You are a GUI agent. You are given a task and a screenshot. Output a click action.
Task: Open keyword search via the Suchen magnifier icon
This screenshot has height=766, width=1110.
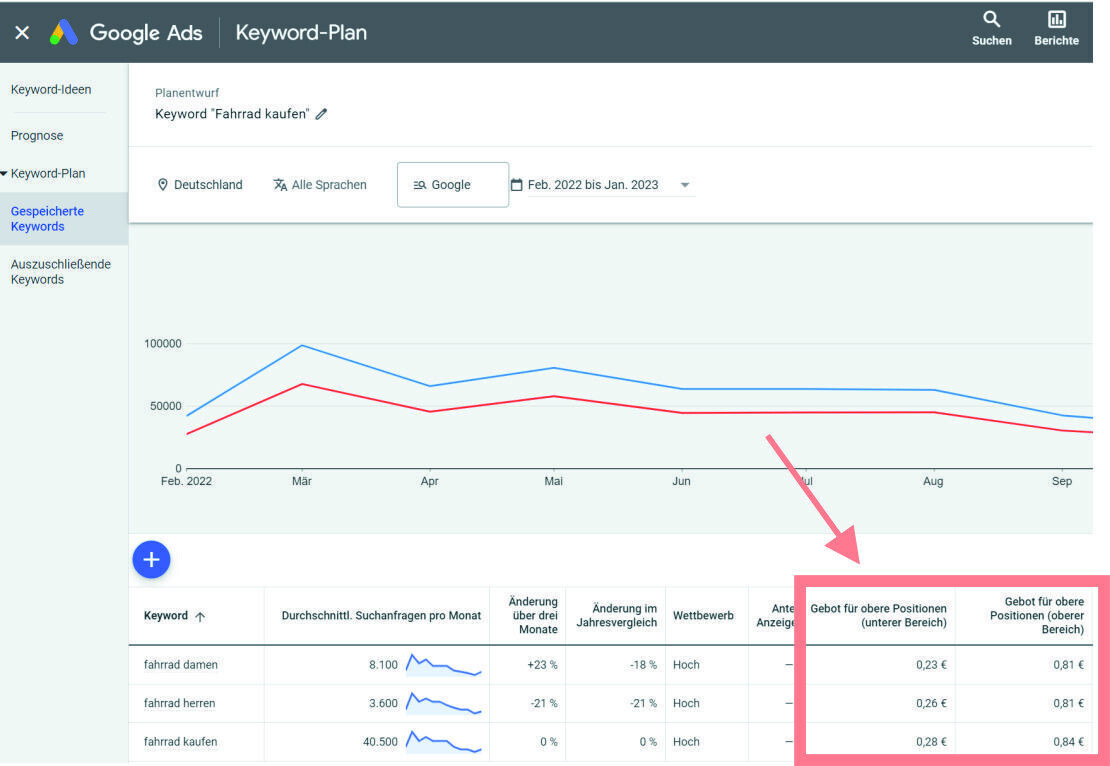[990, 20]
